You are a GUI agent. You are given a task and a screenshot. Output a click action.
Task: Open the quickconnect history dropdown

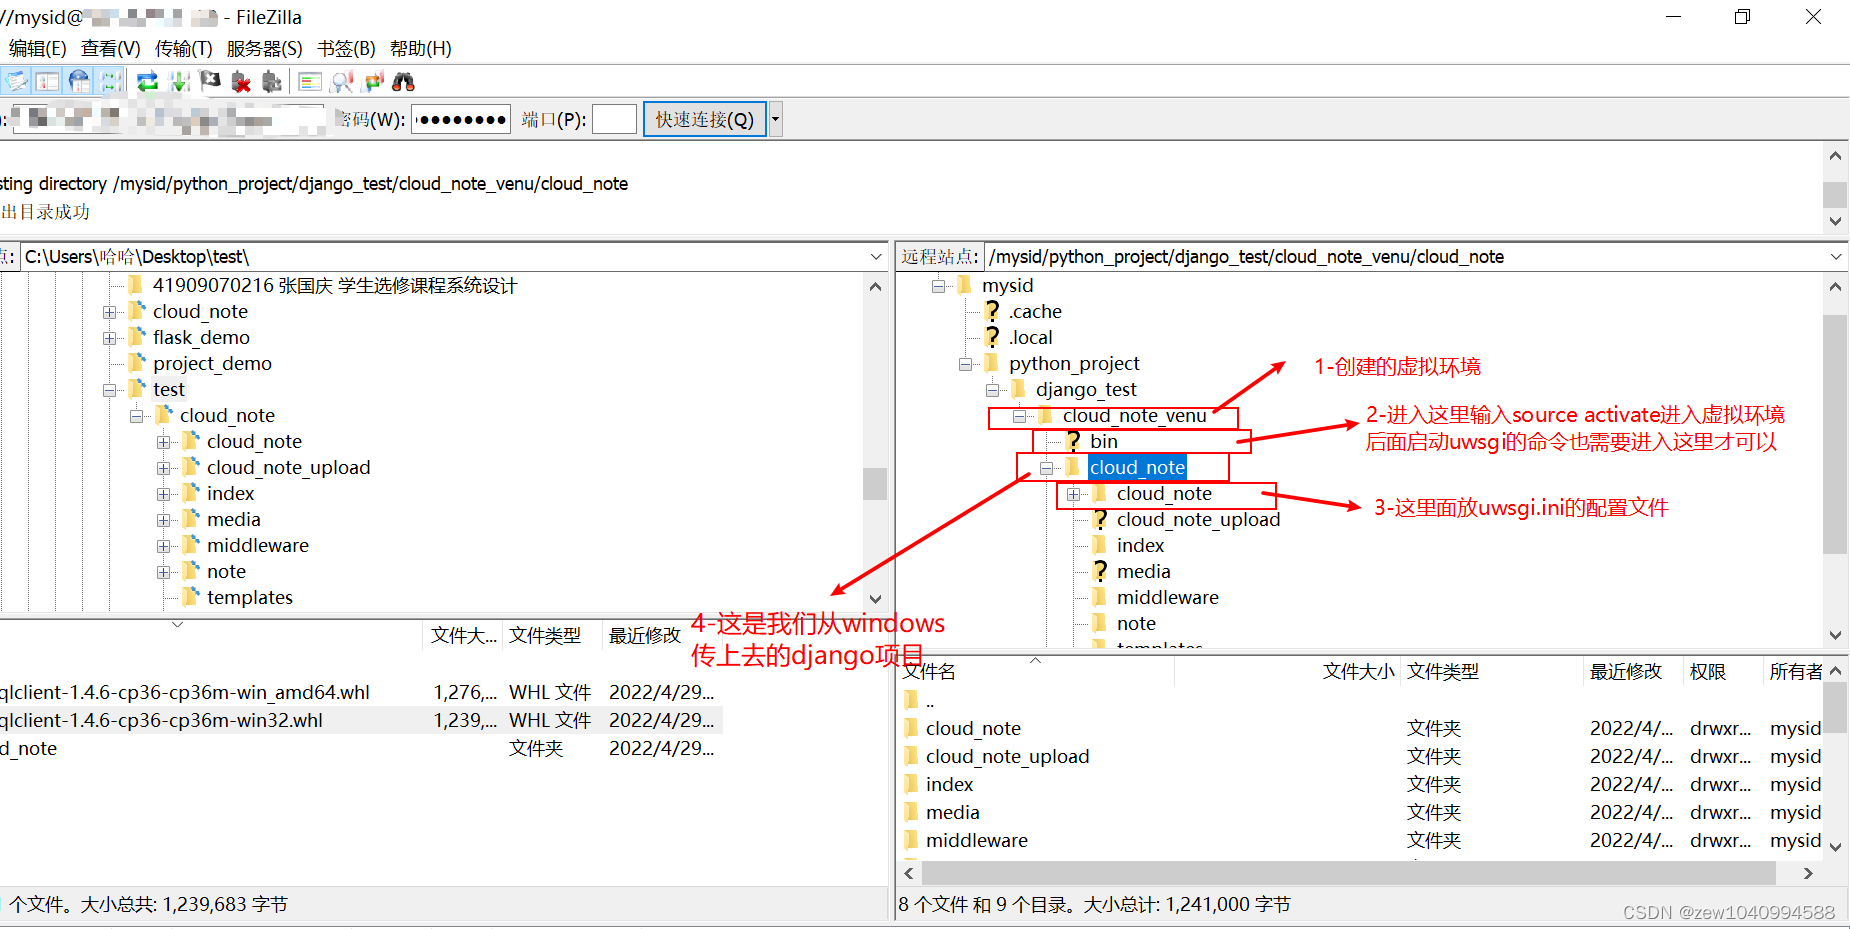(x=775, y=118)
